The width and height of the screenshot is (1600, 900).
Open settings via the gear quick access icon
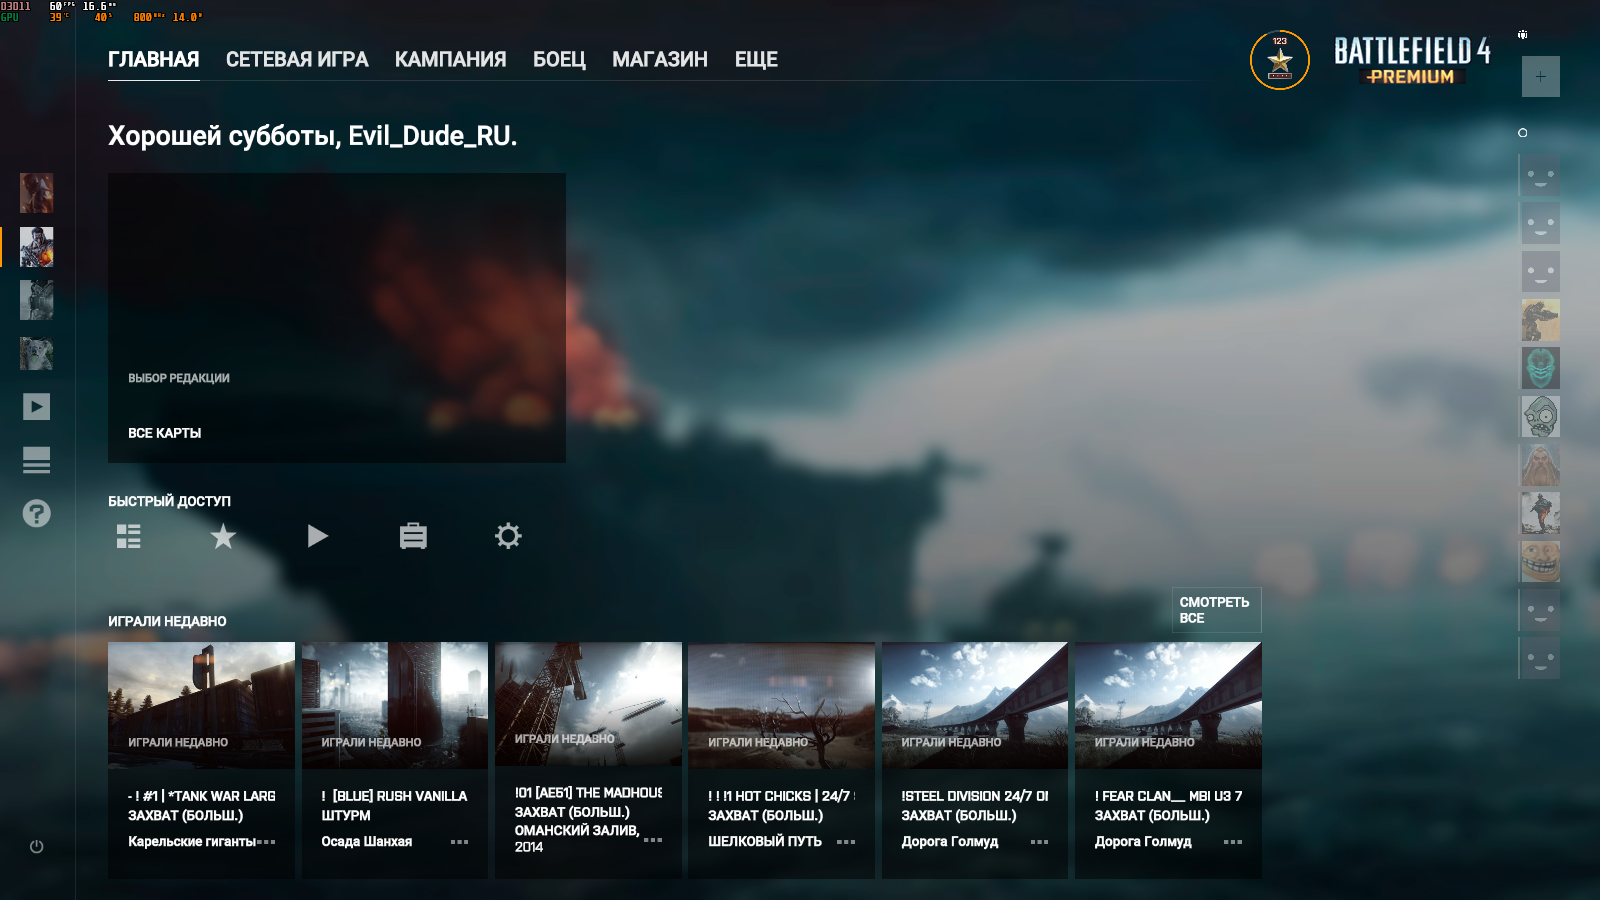tap(508, 537)
